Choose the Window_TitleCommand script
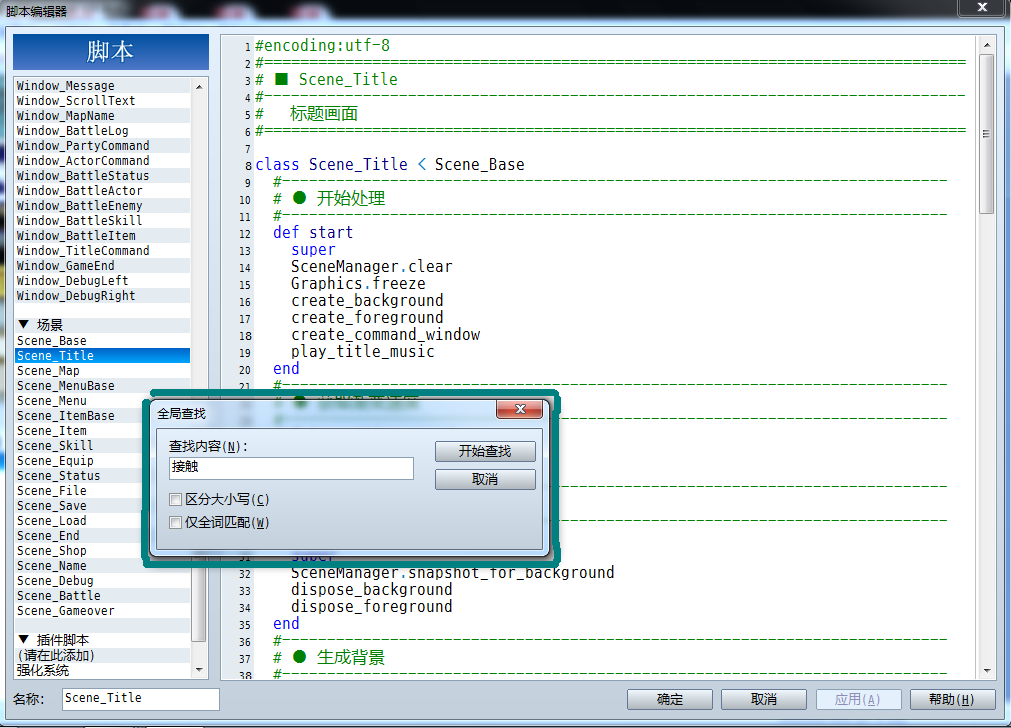Screen dimensions: 1011x728 pos(103,251)
